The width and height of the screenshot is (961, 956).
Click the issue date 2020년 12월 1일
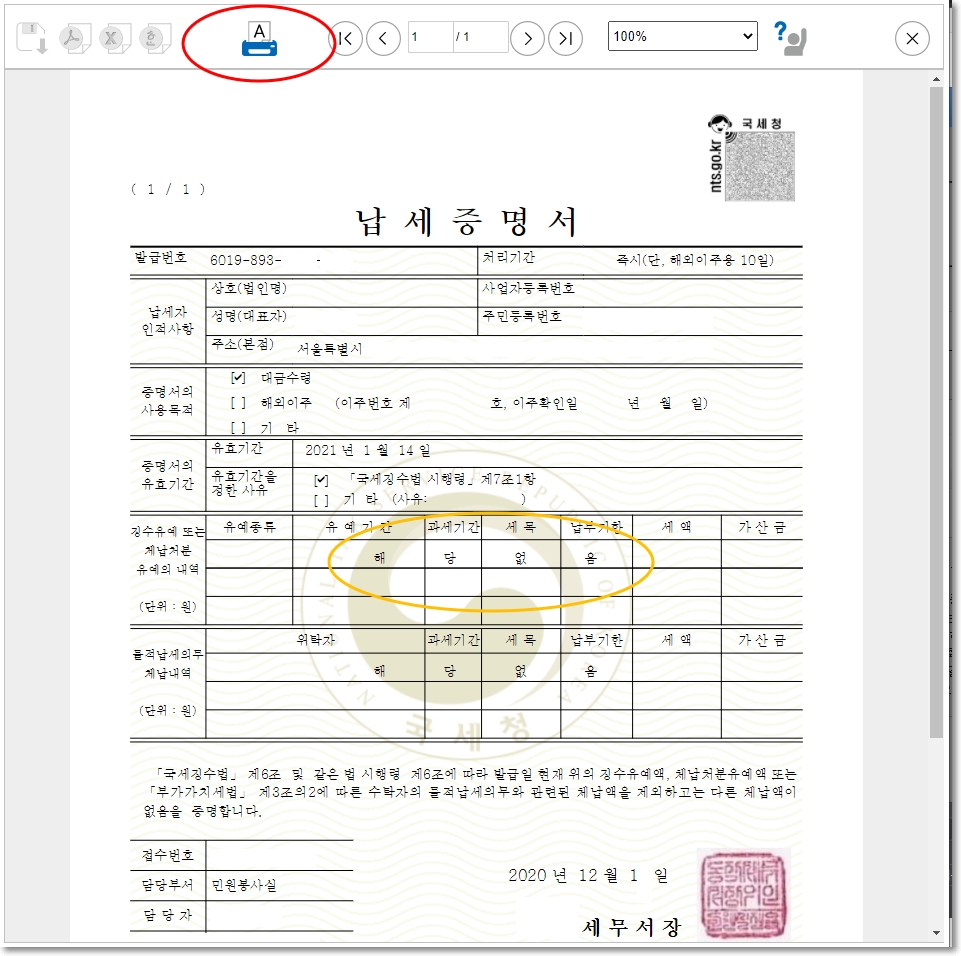click(588, 875)
